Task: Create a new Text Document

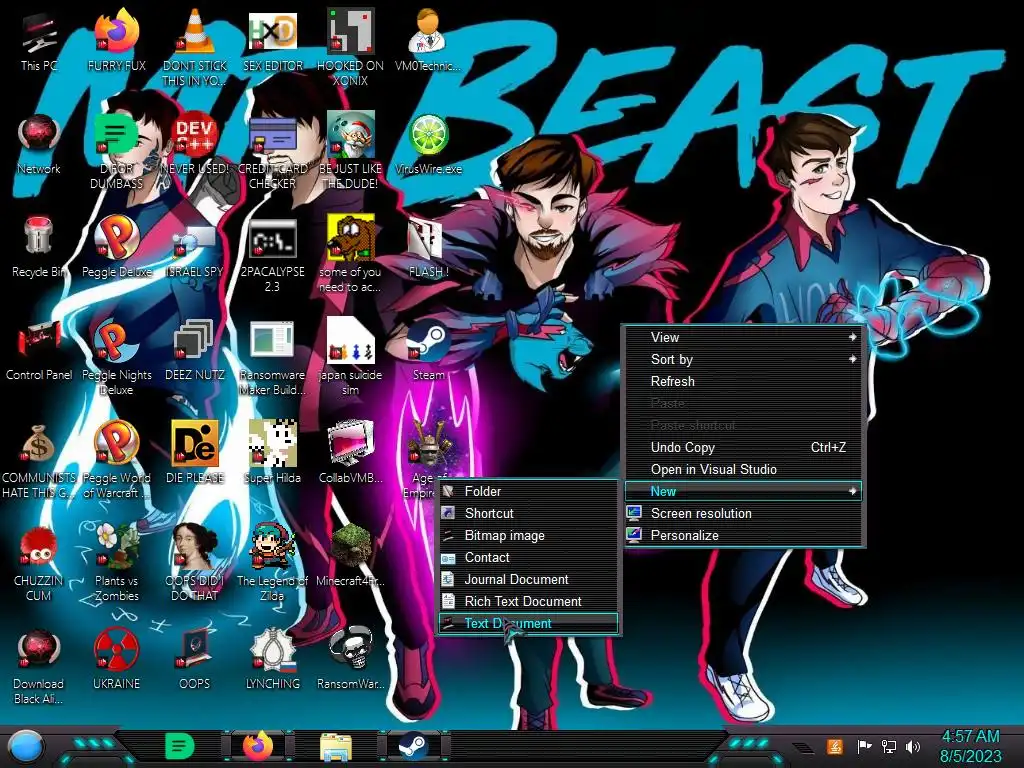Action: tap(528, 624)
